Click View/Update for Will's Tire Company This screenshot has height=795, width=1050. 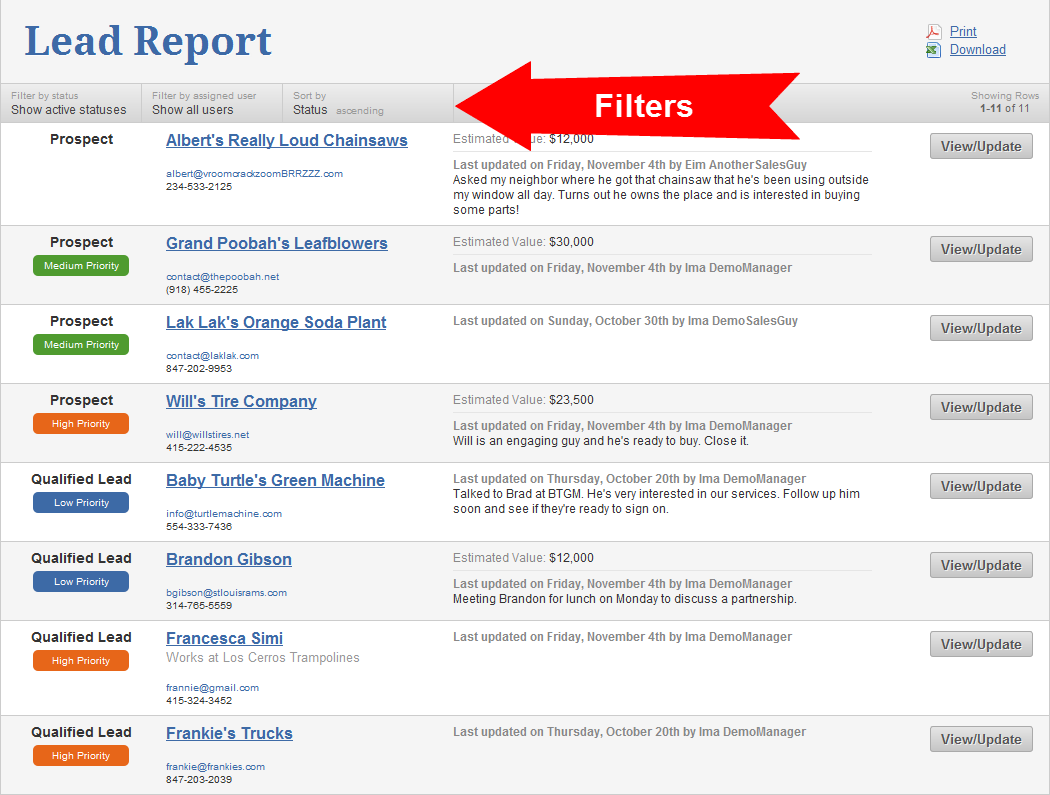coord(981,407)
